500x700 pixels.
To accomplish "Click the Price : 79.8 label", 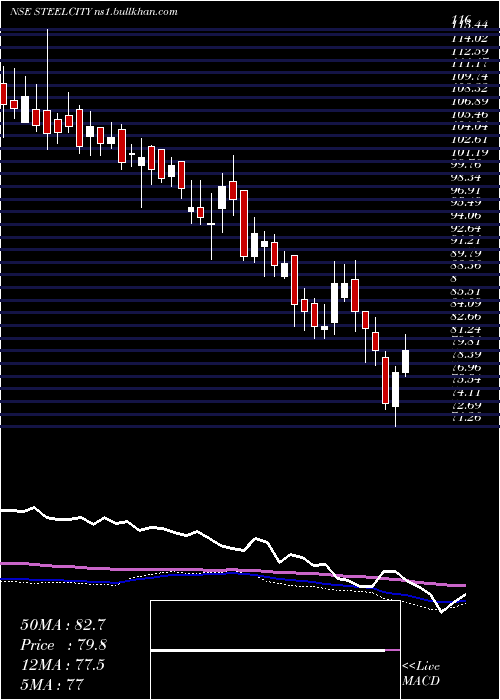I will click(x=63, y=645).
